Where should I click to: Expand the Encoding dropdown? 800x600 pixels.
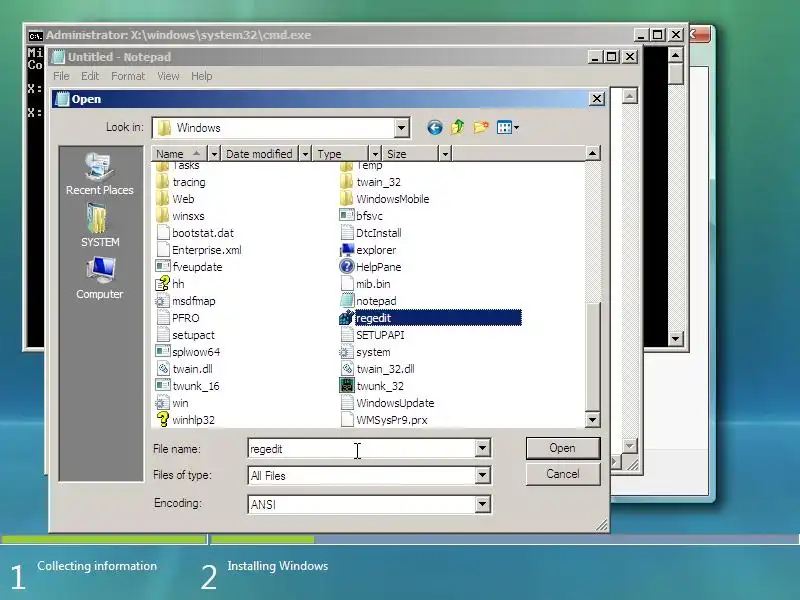pyautogui.click(x=482, y=505)
